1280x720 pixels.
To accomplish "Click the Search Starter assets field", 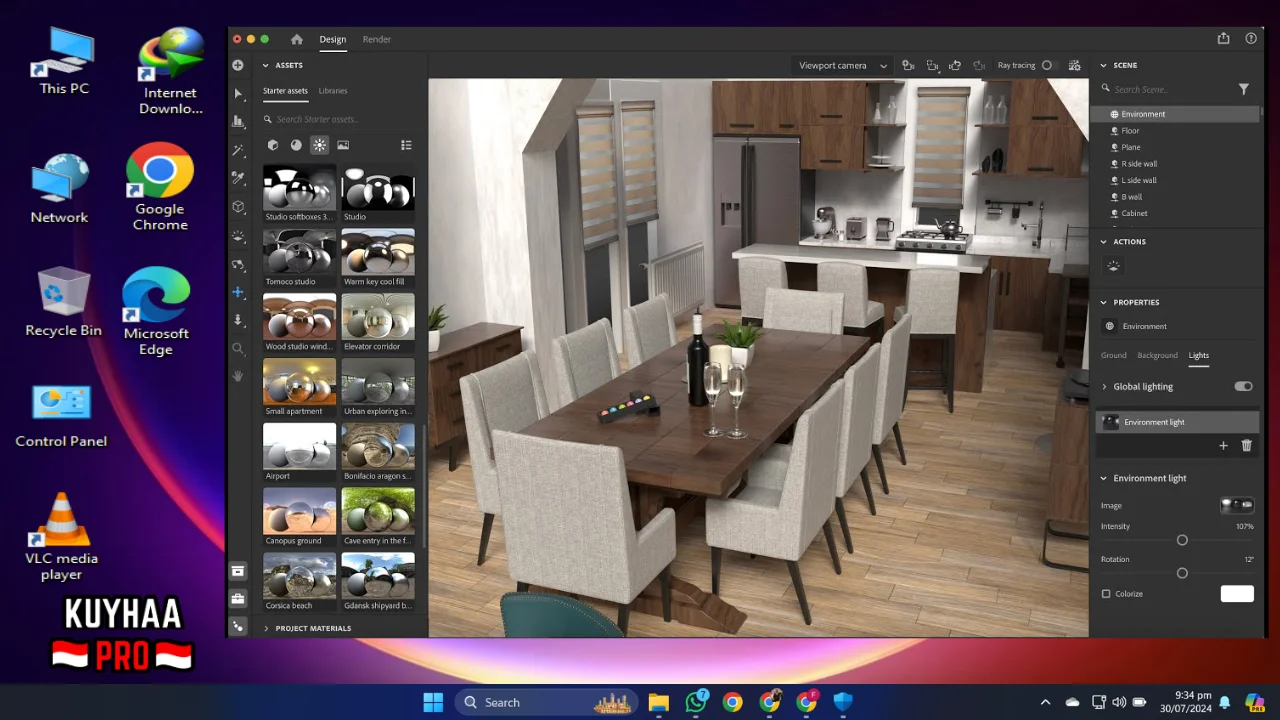I will click(x=338, y=119).
